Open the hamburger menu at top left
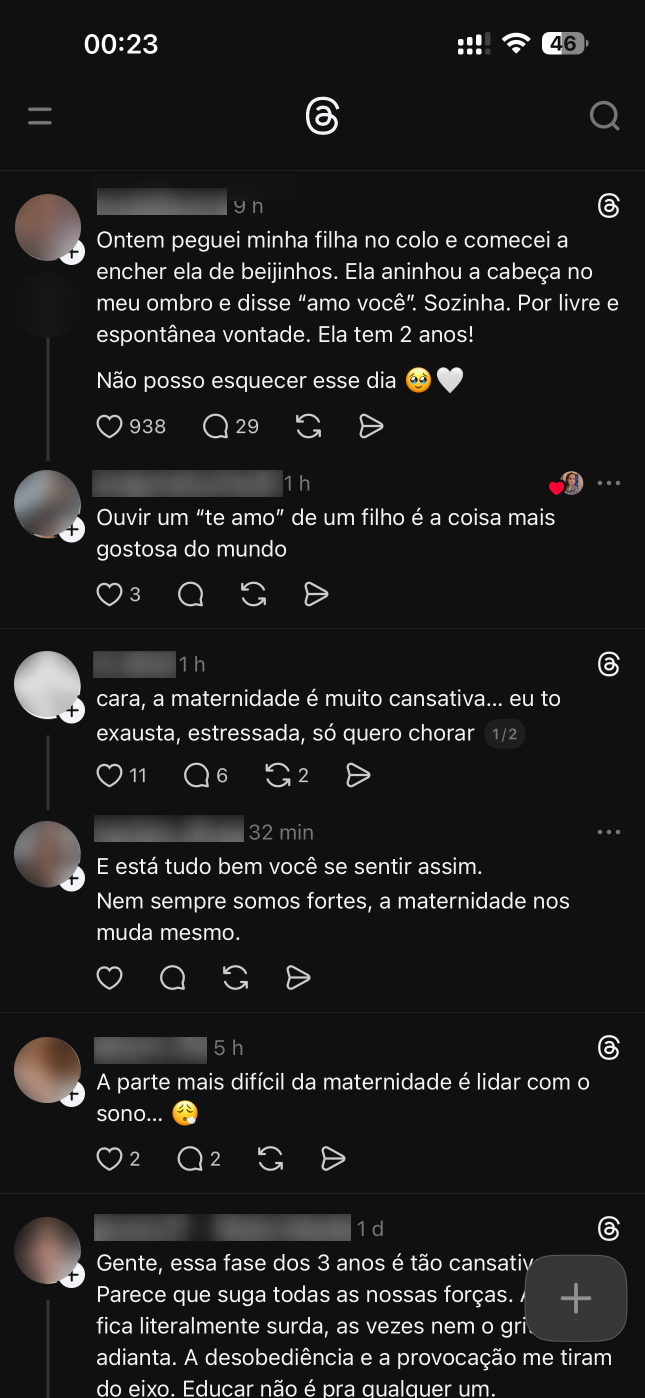The width and height of the screenshot is (645, 1398). click(x=40, y=116)
